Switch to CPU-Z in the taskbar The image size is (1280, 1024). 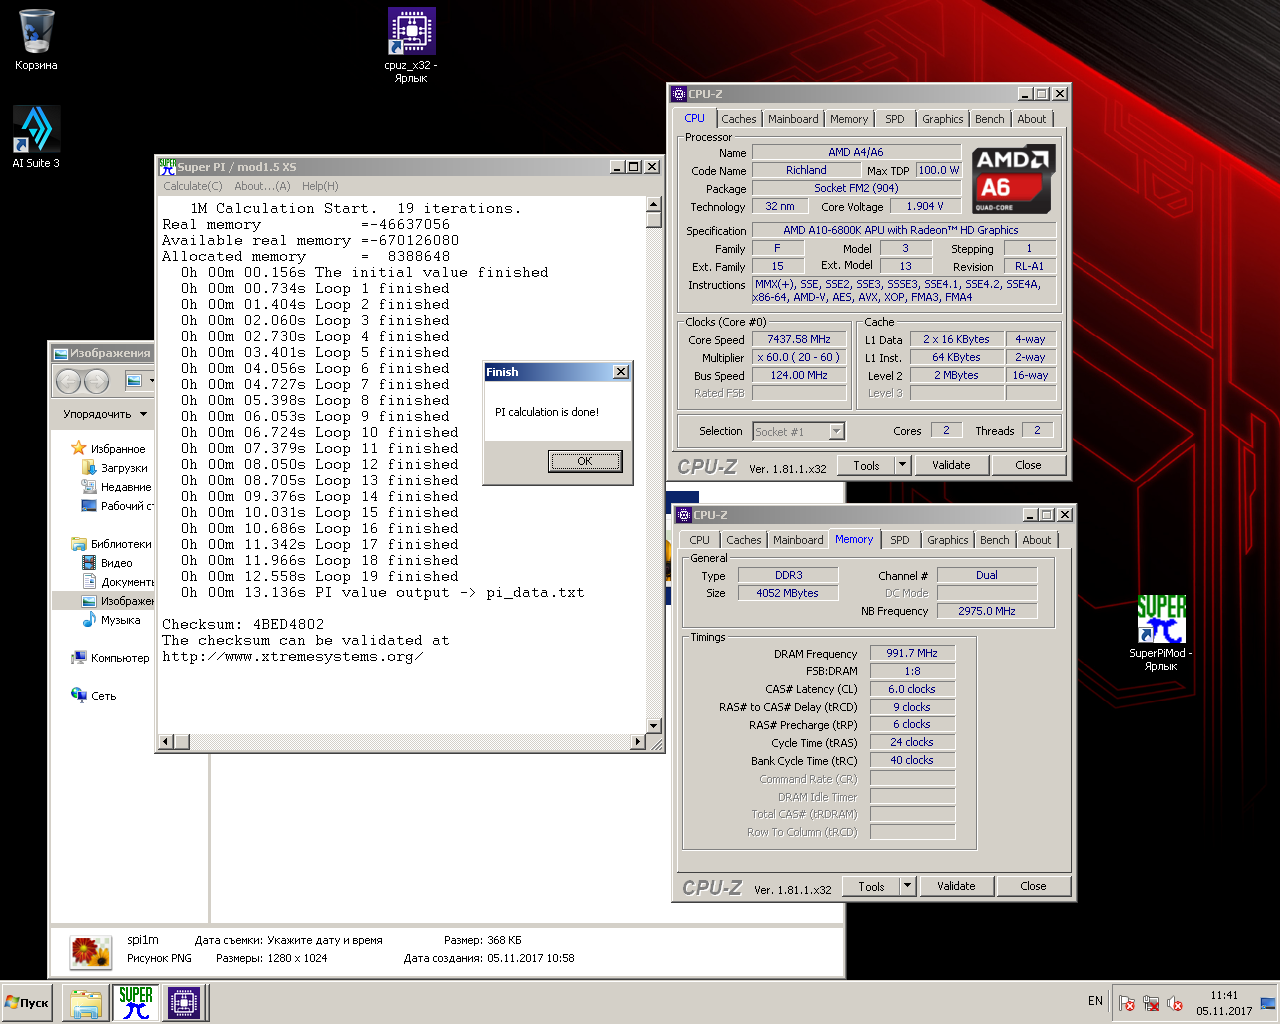pyautogui.click(x=184, y=1002)
